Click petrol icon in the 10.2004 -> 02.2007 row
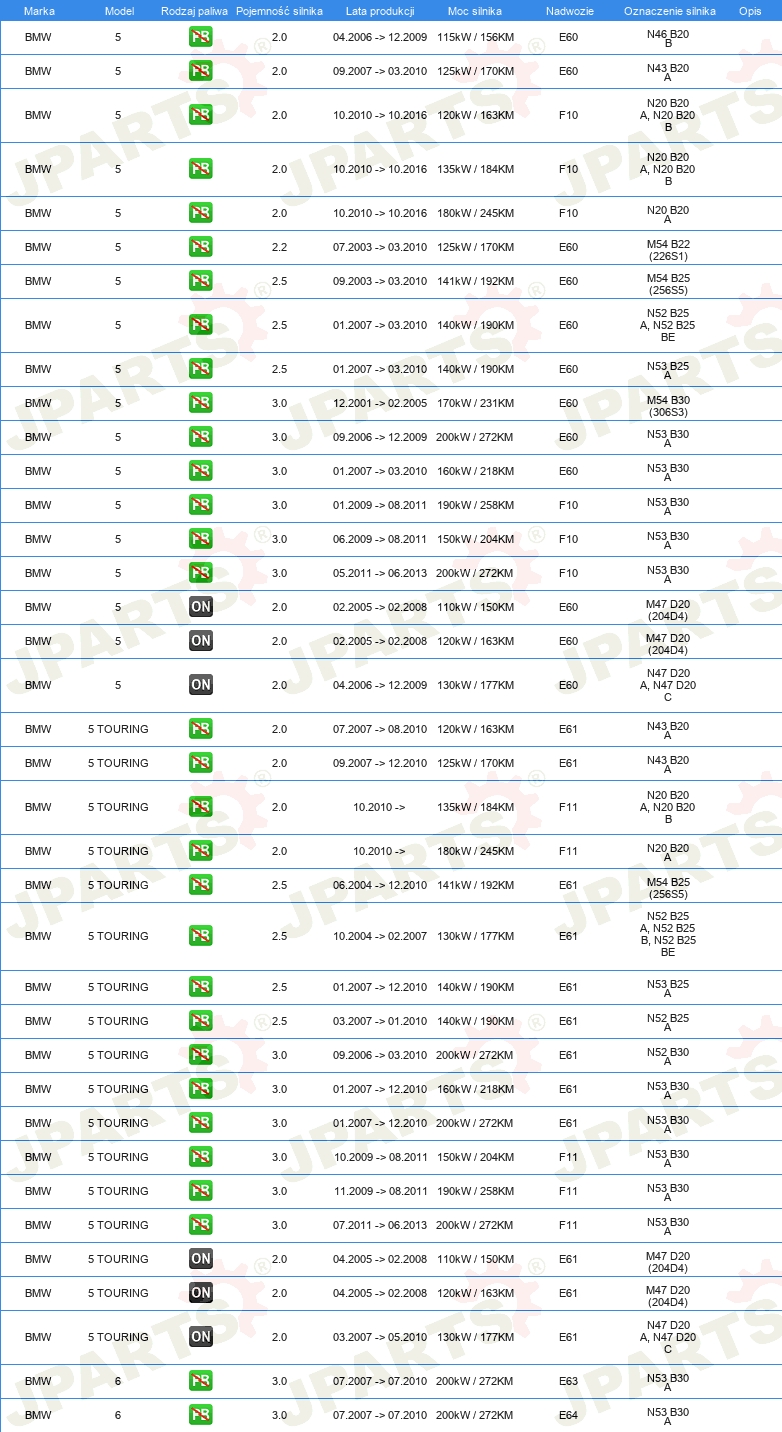Screen dimensions: 782x1432 pos(201,936)
